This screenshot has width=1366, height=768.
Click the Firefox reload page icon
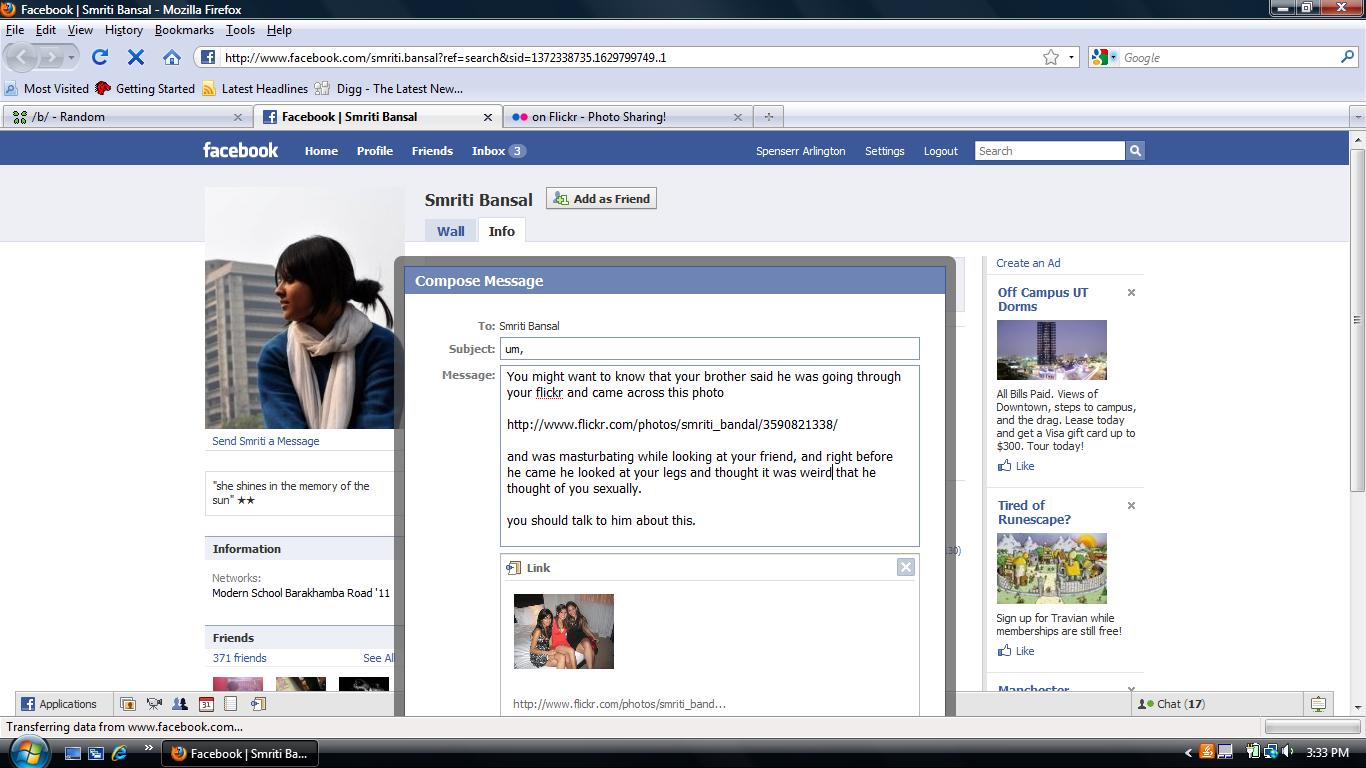pyautogui.click(x=100, y=57)
